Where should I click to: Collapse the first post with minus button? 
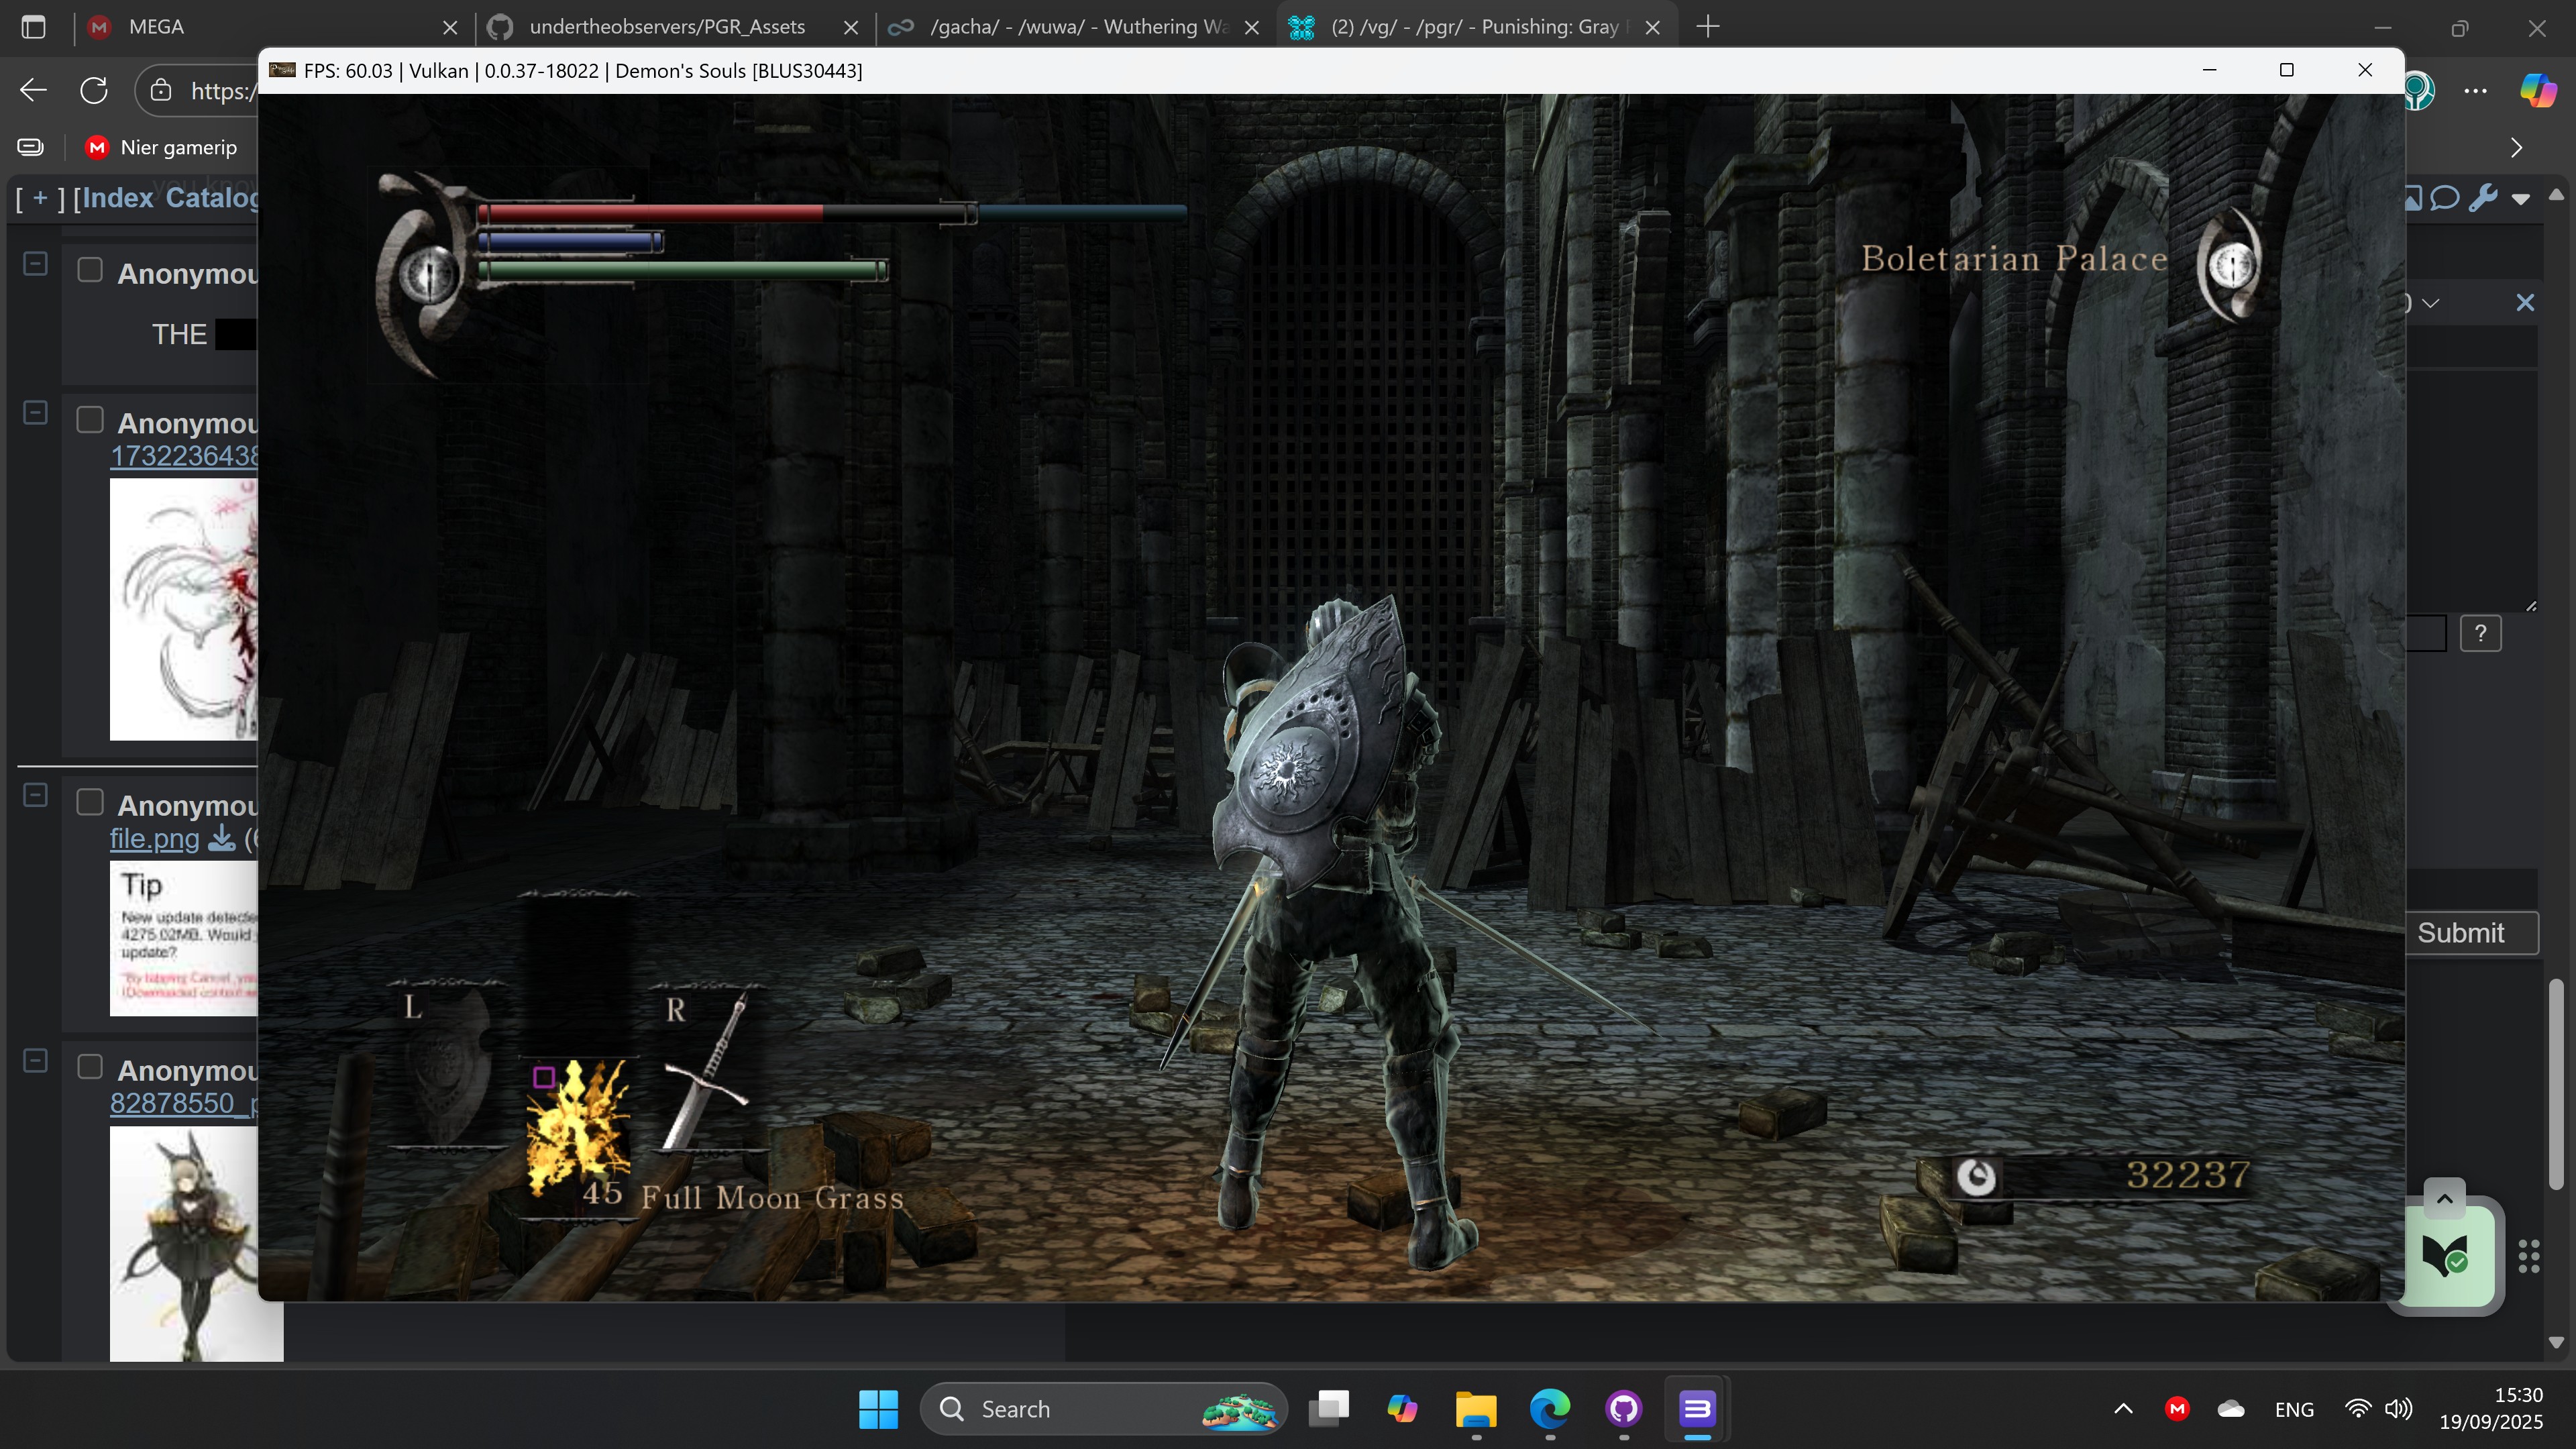[x=35, y=263]
